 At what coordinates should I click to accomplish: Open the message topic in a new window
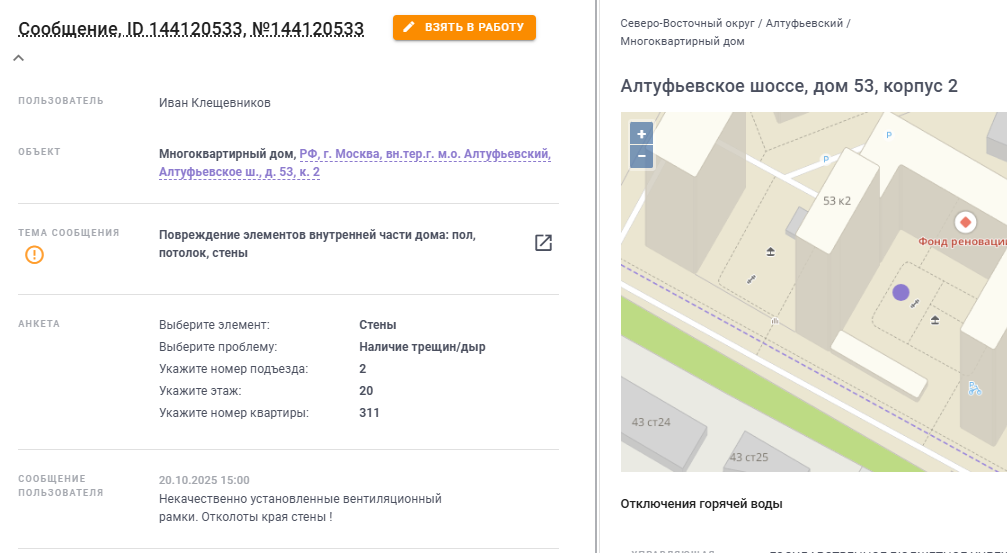[543, 243]
